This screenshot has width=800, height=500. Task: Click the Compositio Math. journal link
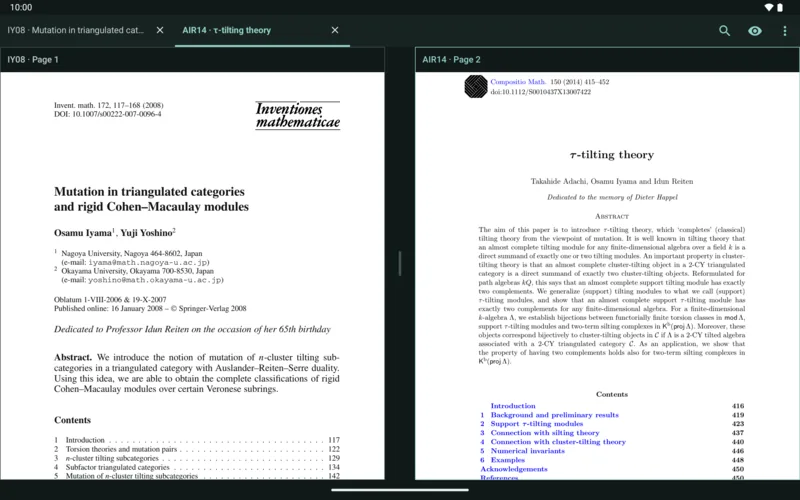click(518, 82)
